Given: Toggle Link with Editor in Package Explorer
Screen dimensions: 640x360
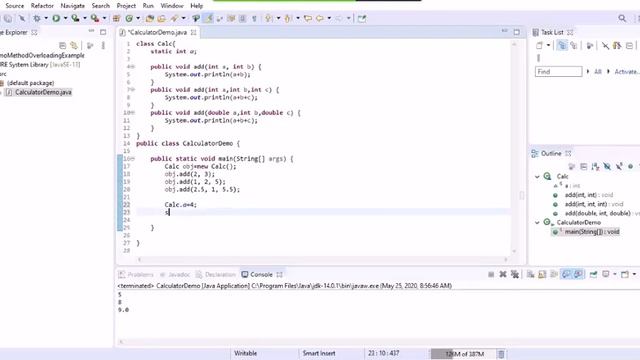Looking at the screenshot, I should (74, 45).
